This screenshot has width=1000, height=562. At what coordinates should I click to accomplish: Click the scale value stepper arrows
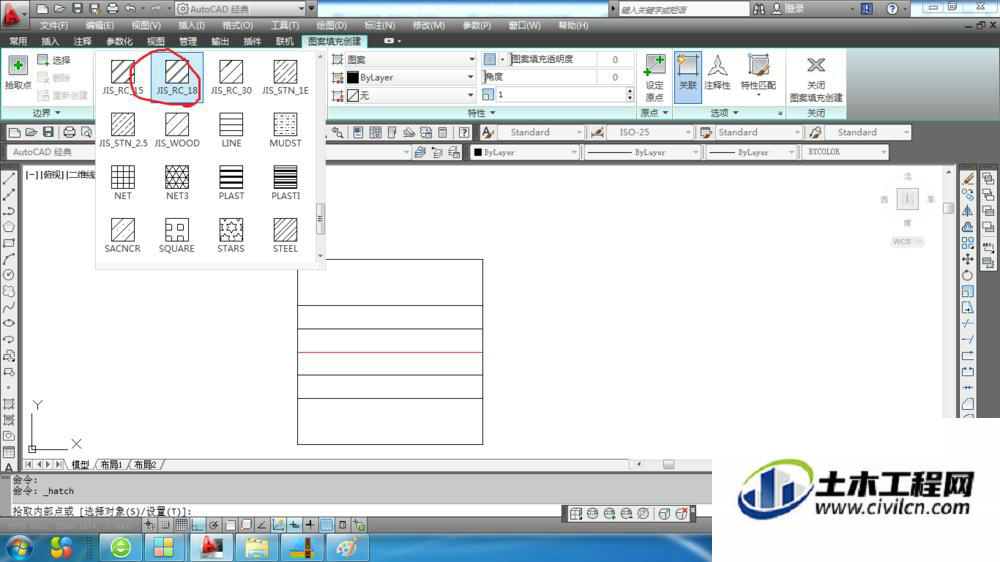(x=630, y=94)
